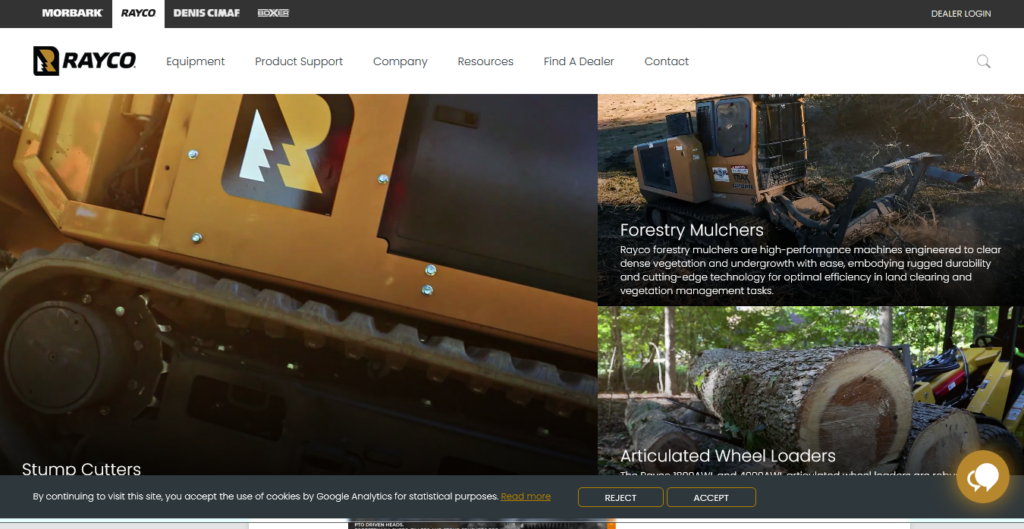Open the Dealer Login link
Image resolution: width=1024 pixels, height=529 pixels.
coord(961,13)
